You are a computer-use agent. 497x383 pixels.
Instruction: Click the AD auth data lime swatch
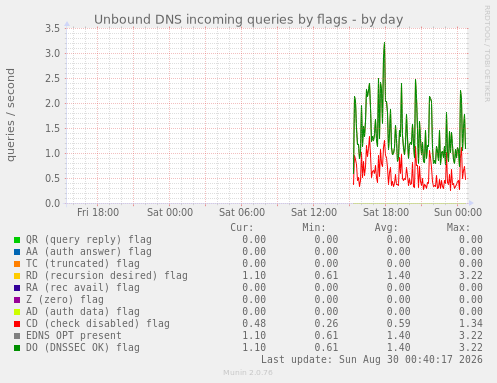point(17,312)
